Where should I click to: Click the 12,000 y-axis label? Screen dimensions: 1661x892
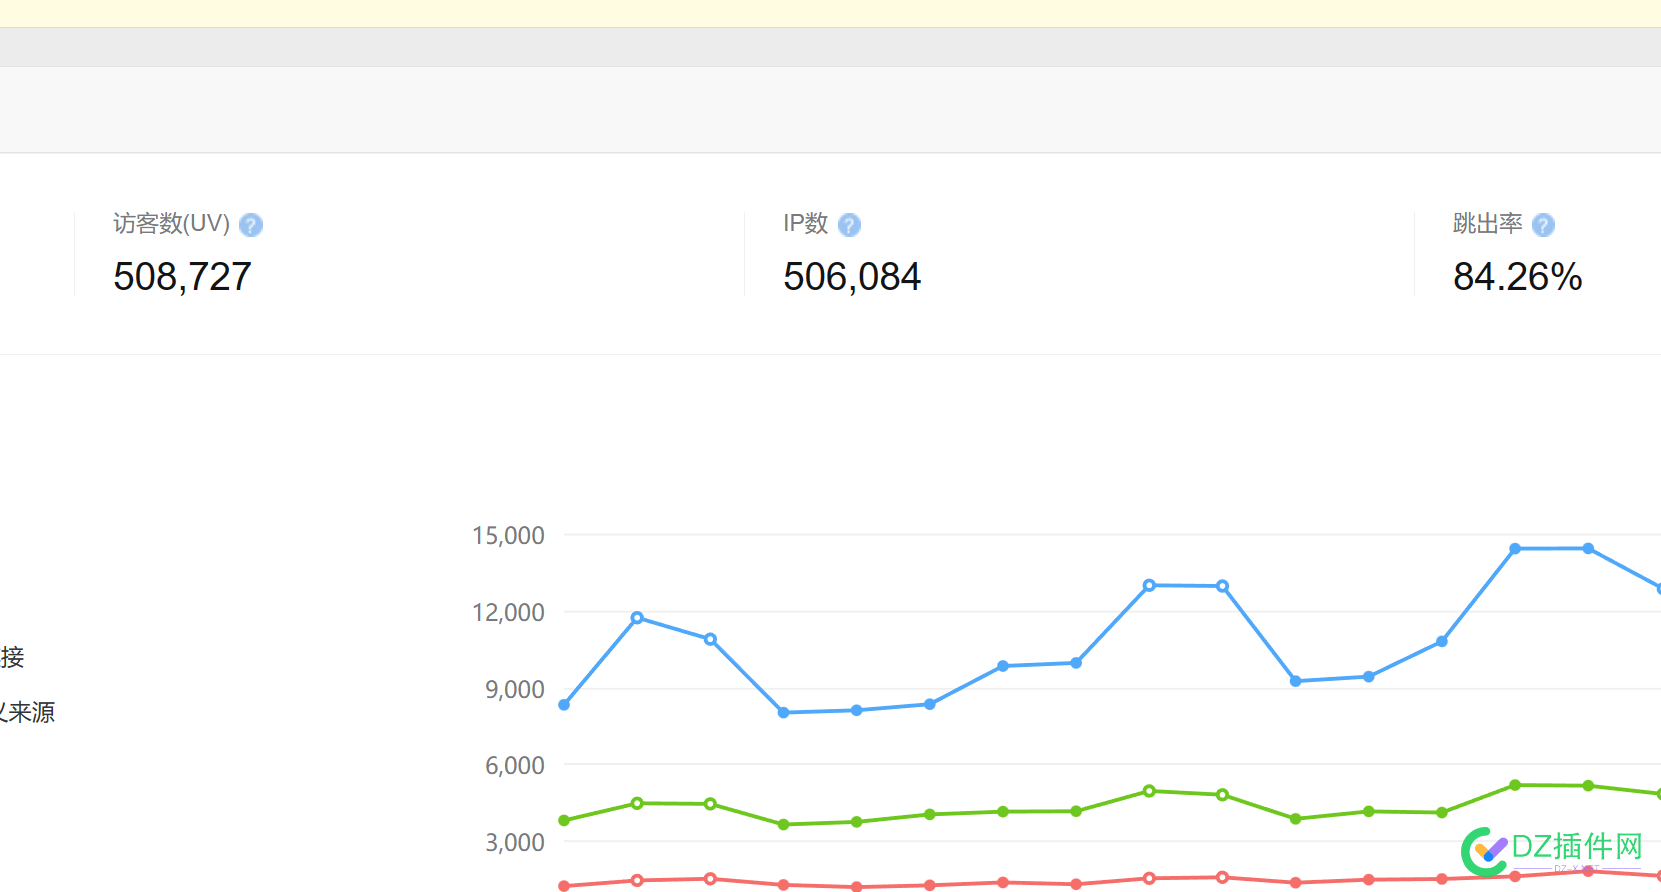pyautogui.click(x=508, y=613)
